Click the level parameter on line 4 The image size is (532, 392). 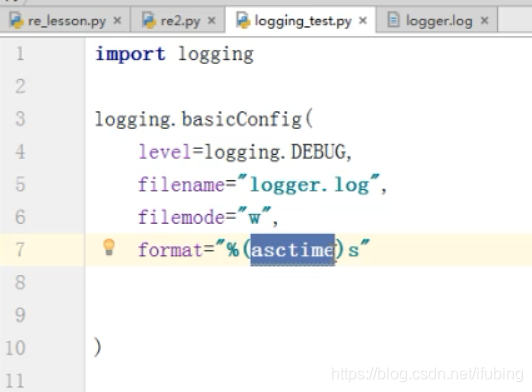tap(165, 151)
